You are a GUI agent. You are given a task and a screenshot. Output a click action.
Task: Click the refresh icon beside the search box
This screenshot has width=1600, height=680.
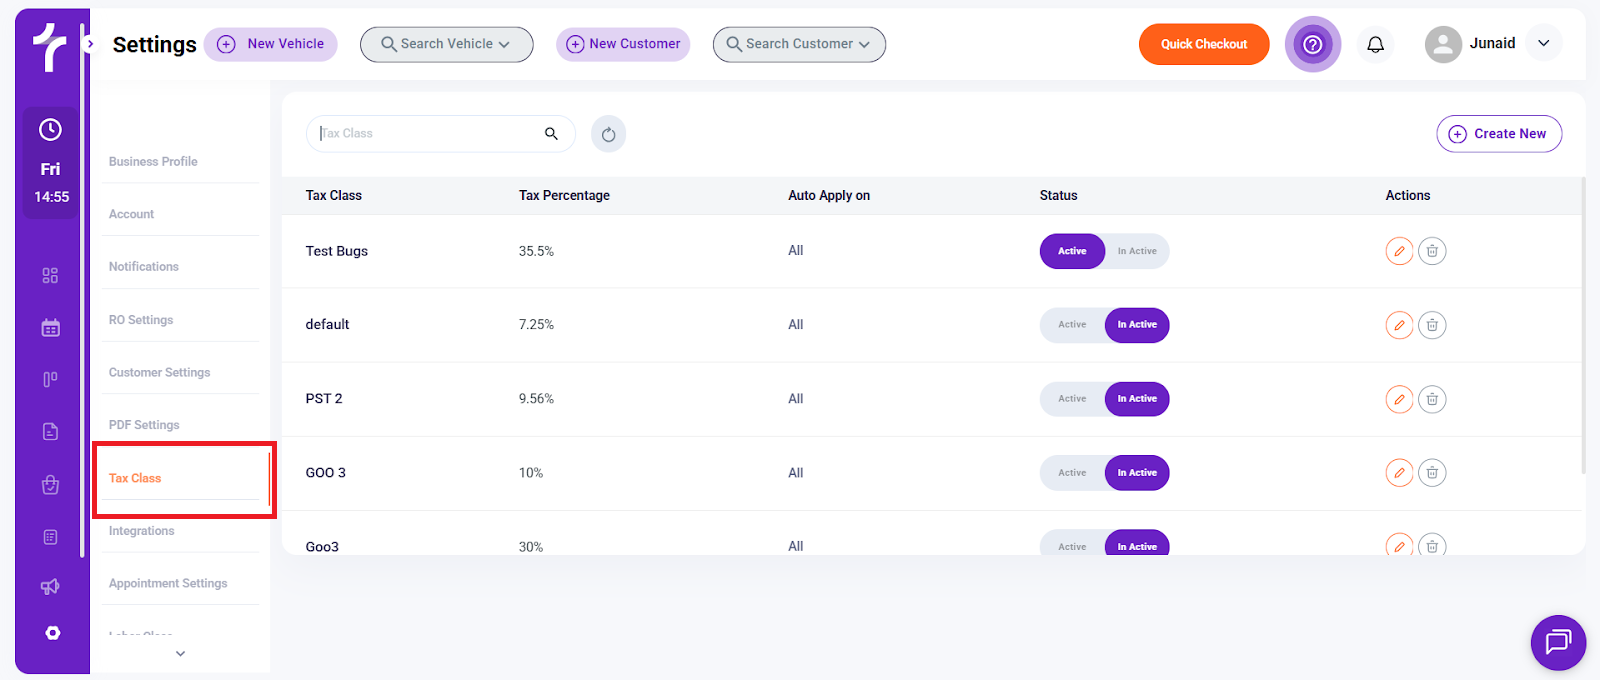click(608, 134)
